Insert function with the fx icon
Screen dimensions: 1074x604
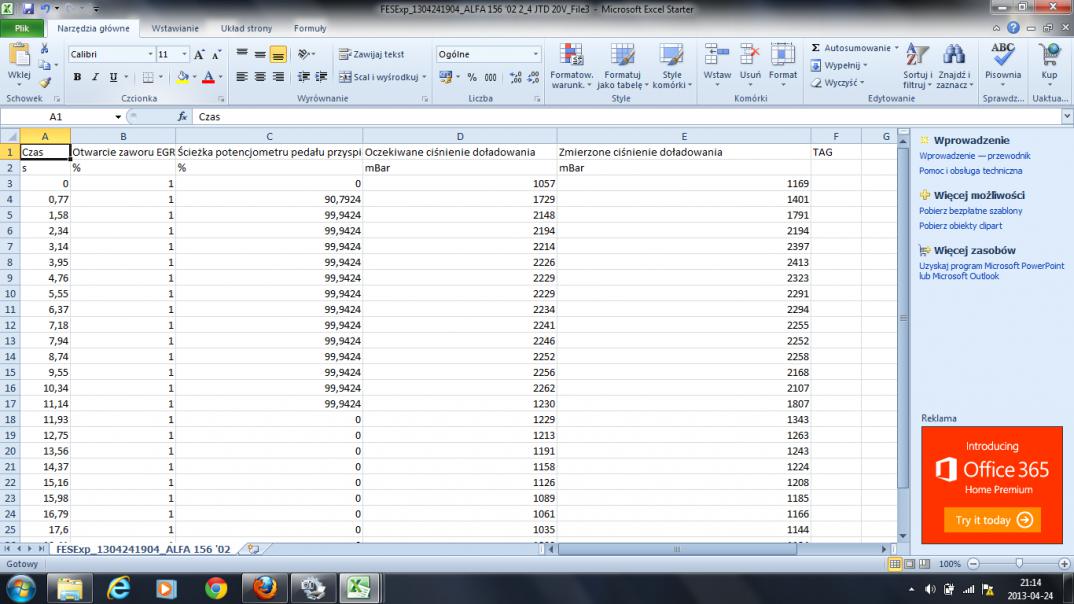pyautogui.click(x=183, y=117)
